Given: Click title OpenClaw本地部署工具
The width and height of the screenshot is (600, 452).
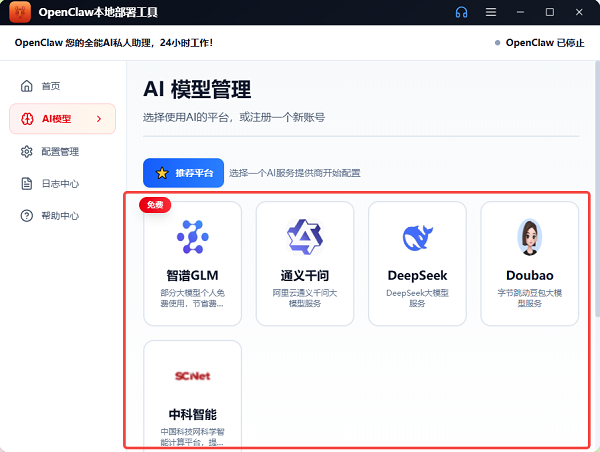Looking at the screenshot, I should [x=98, y=12].
